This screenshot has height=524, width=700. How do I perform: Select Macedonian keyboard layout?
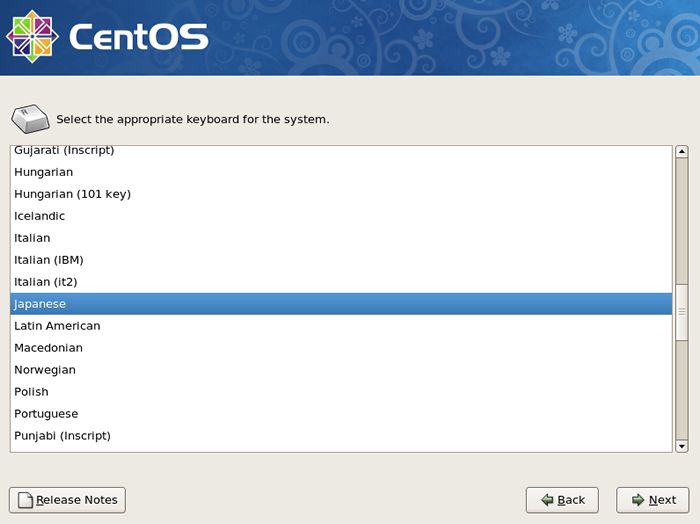[x=341, y=348]
